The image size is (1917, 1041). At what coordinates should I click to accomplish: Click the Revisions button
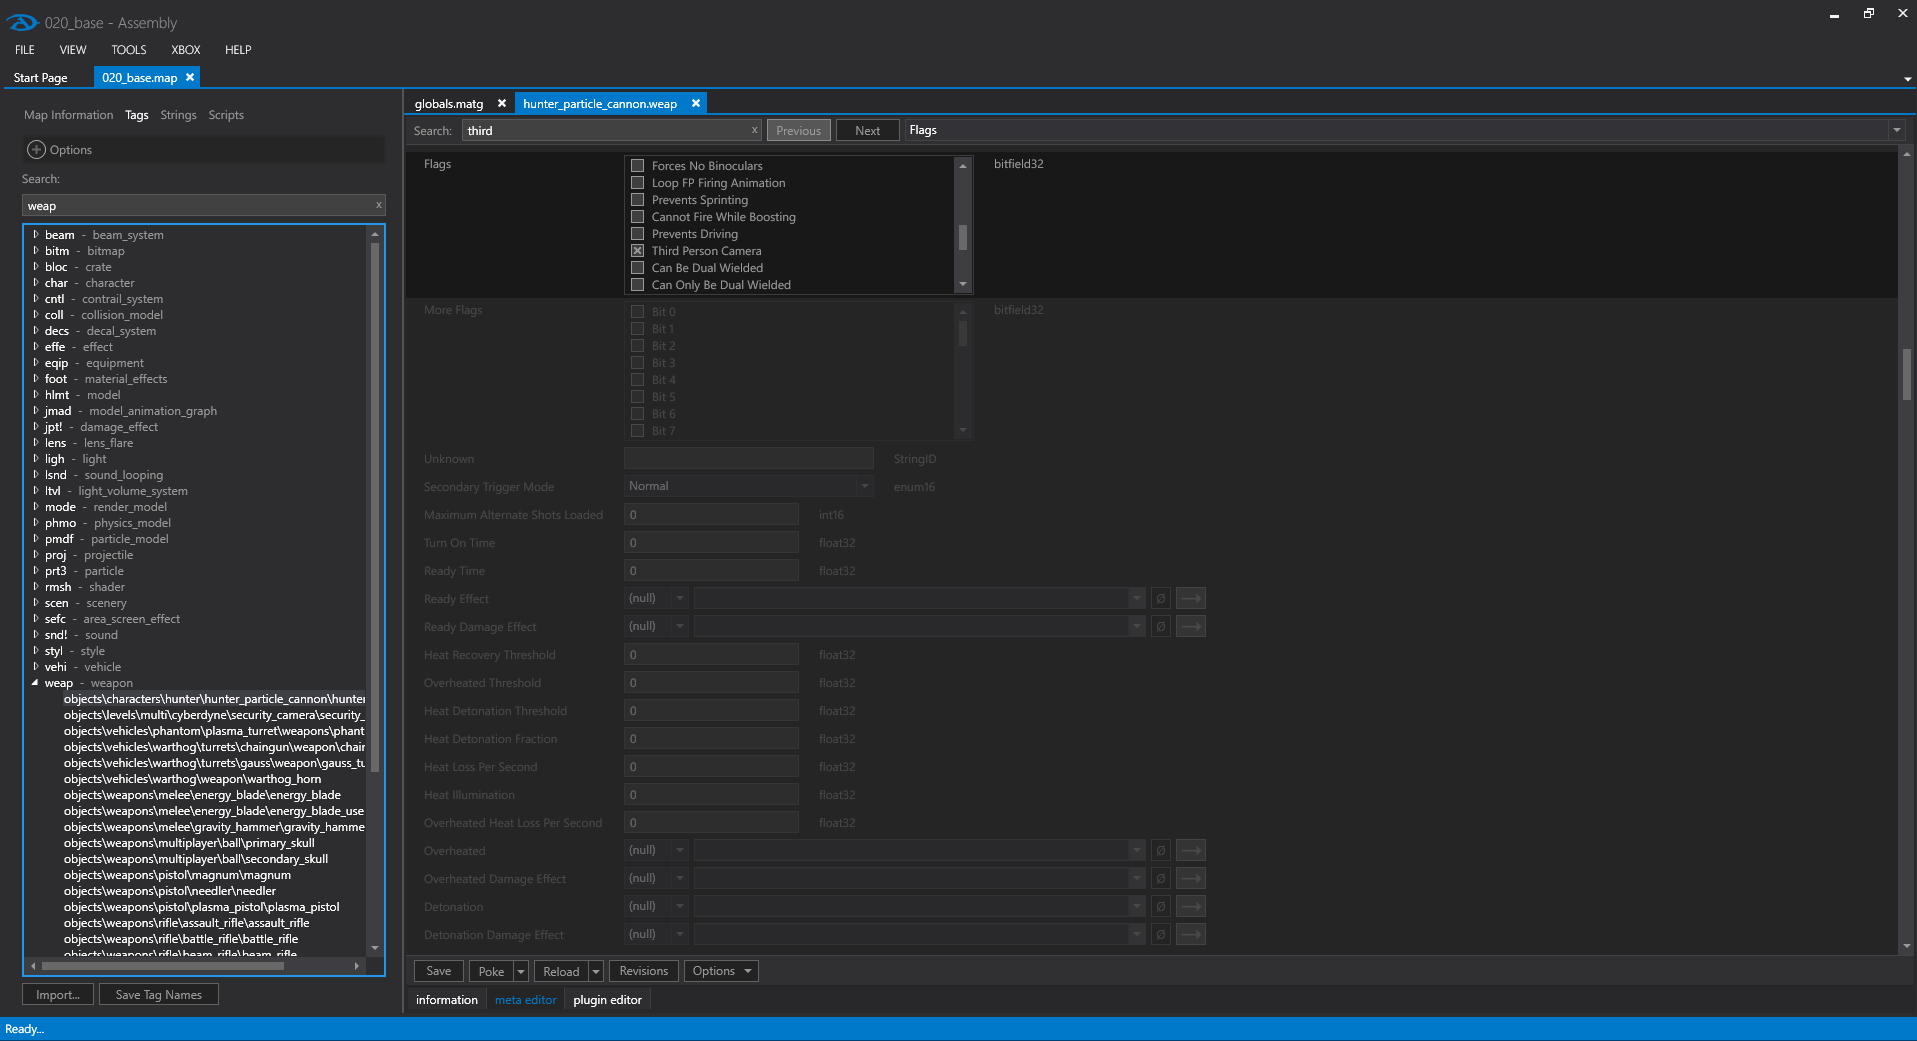(x=644, y=971)
